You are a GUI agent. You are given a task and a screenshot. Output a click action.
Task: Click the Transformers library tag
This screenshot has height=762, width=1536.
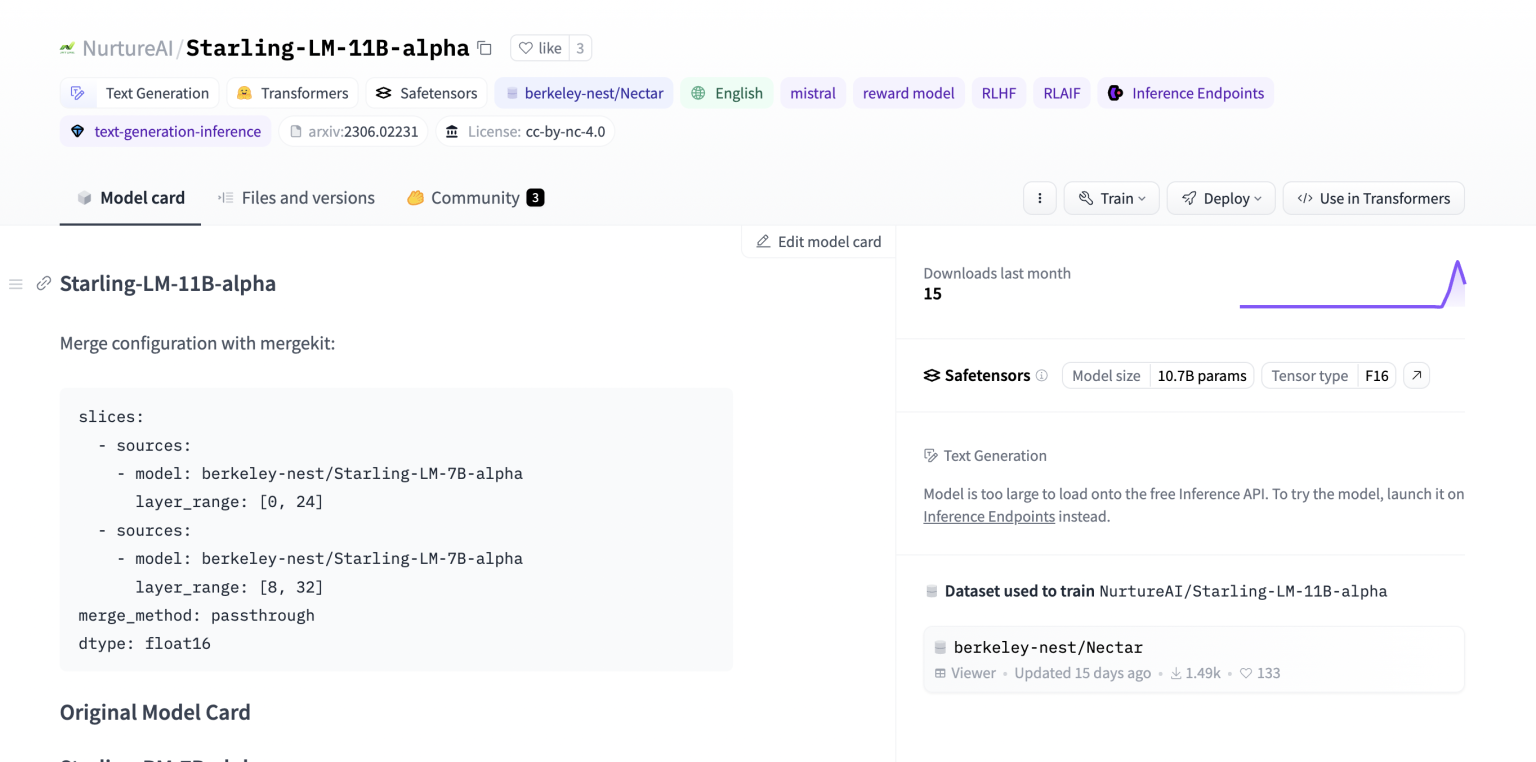(x=291, y=92)
